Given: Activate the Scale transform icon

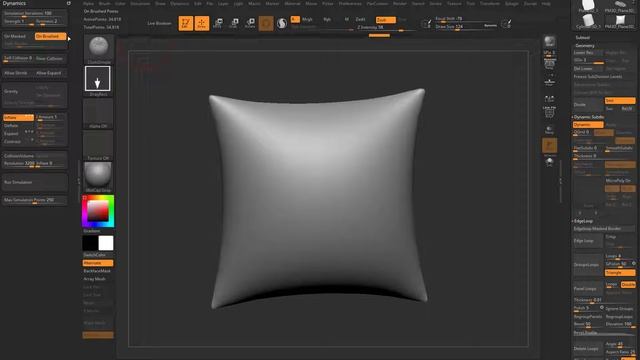Looking at the screenshot, I should point(234,23).
